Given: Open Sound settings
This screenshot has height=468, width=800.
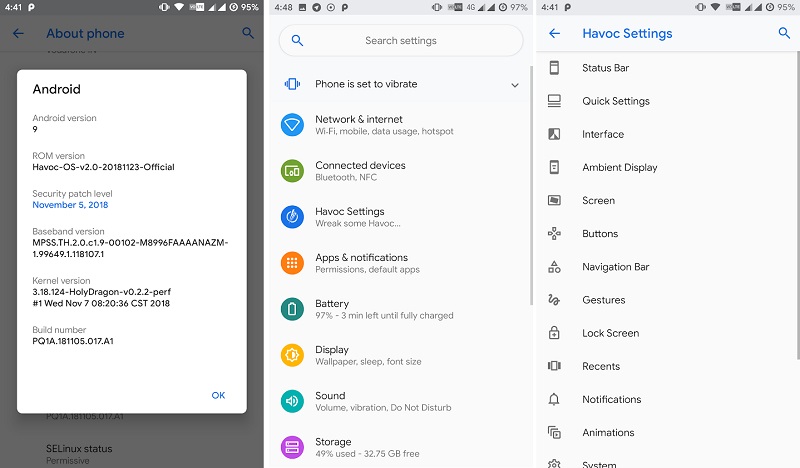Looking at the screenshot, I should (x=401, y=401).
